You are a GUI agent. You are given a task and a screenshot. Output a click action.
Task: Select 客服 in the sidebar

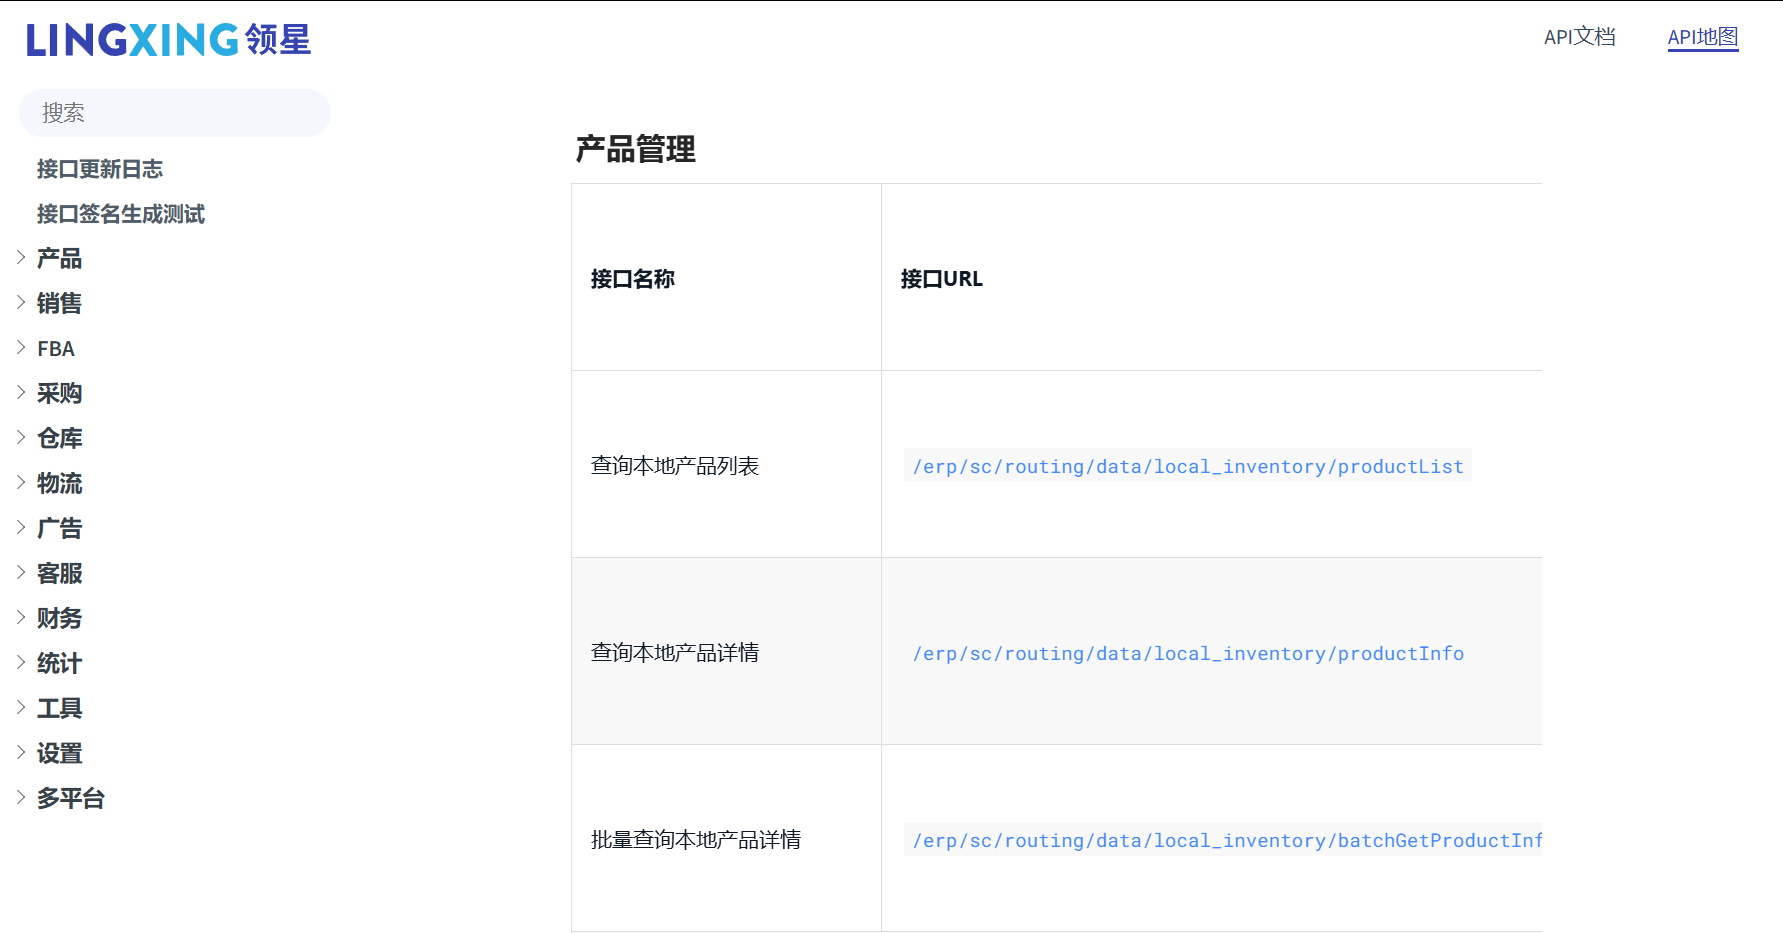coord(59,573)
